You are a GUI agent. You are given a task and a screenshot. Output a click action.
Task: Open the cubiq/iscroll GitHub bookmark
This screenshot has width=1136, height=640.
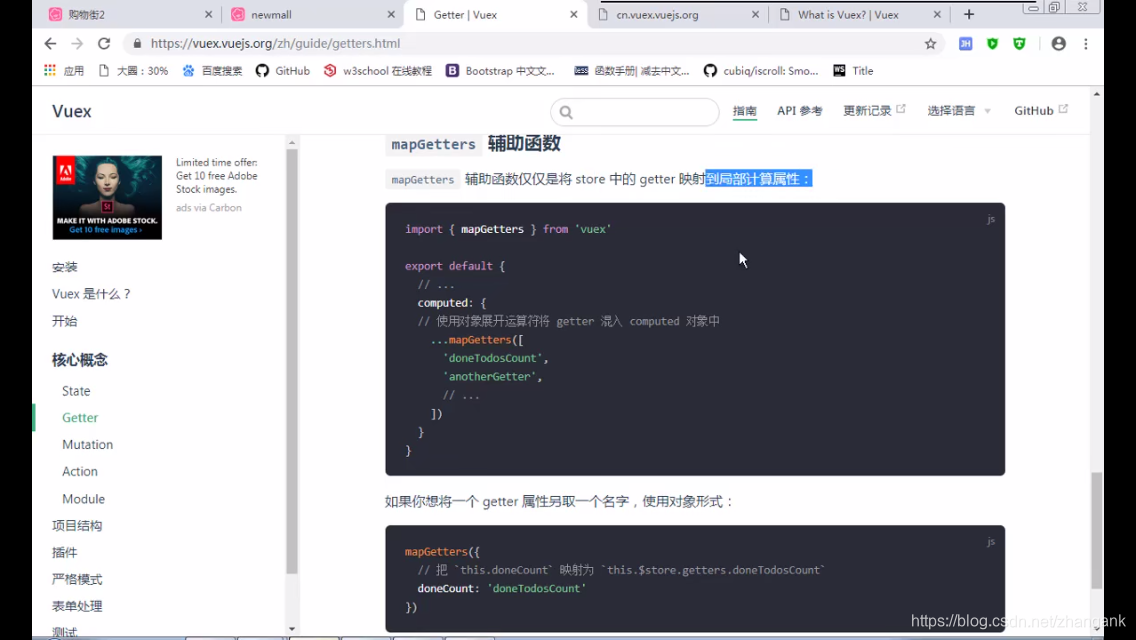click(761, 70)
